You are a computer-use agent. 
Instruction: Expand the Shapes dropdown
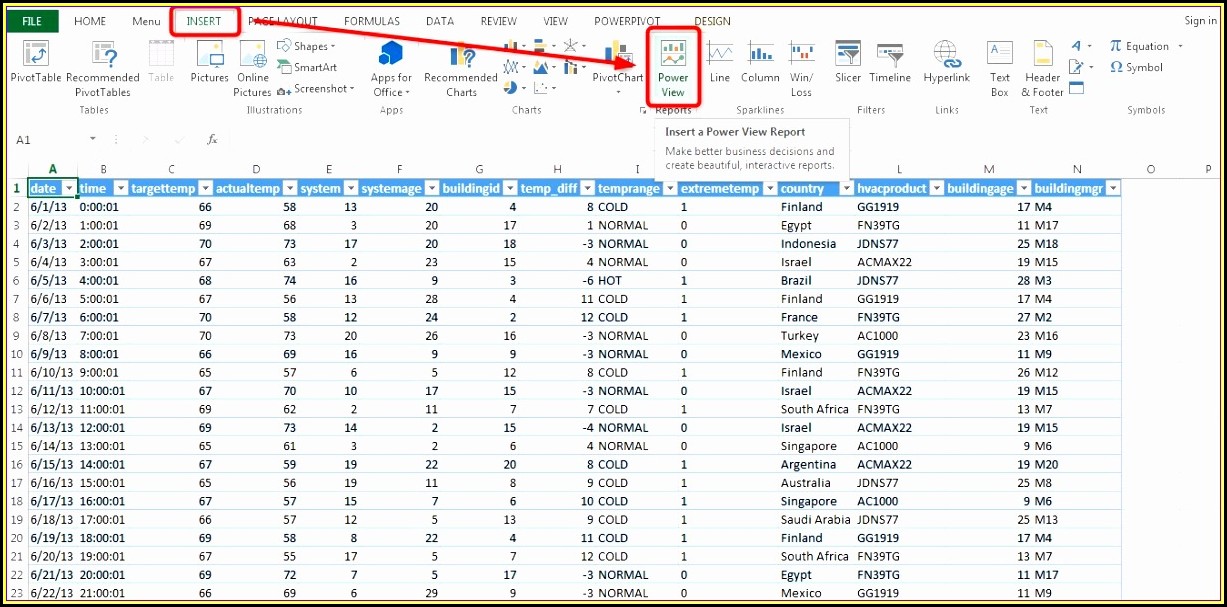pos(332,46)
